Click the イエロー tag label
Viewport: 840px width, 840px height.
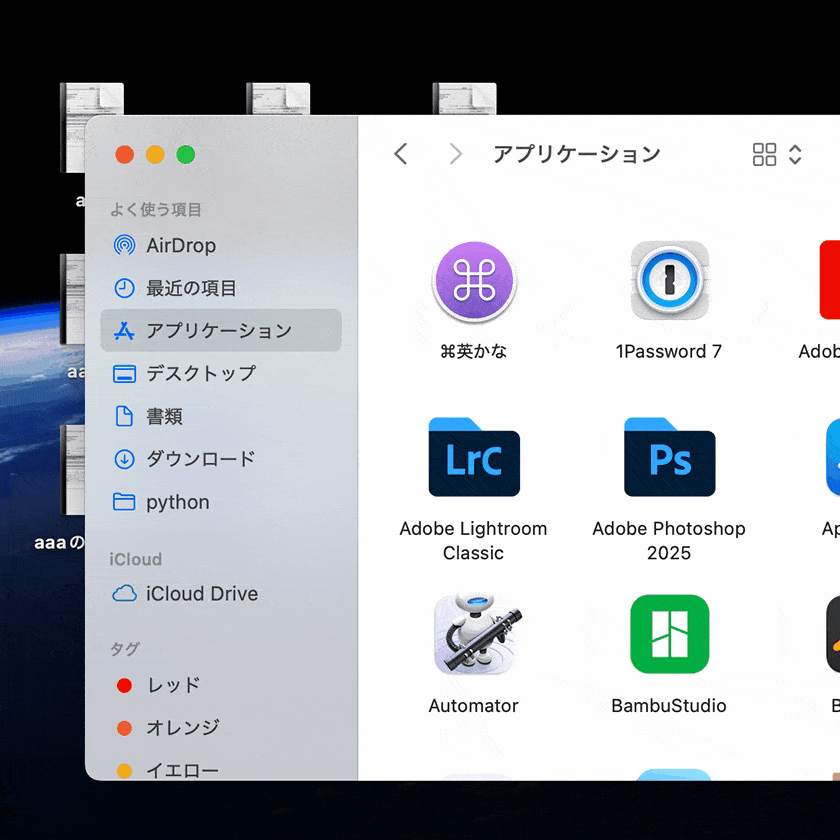(x=183, y=771)
